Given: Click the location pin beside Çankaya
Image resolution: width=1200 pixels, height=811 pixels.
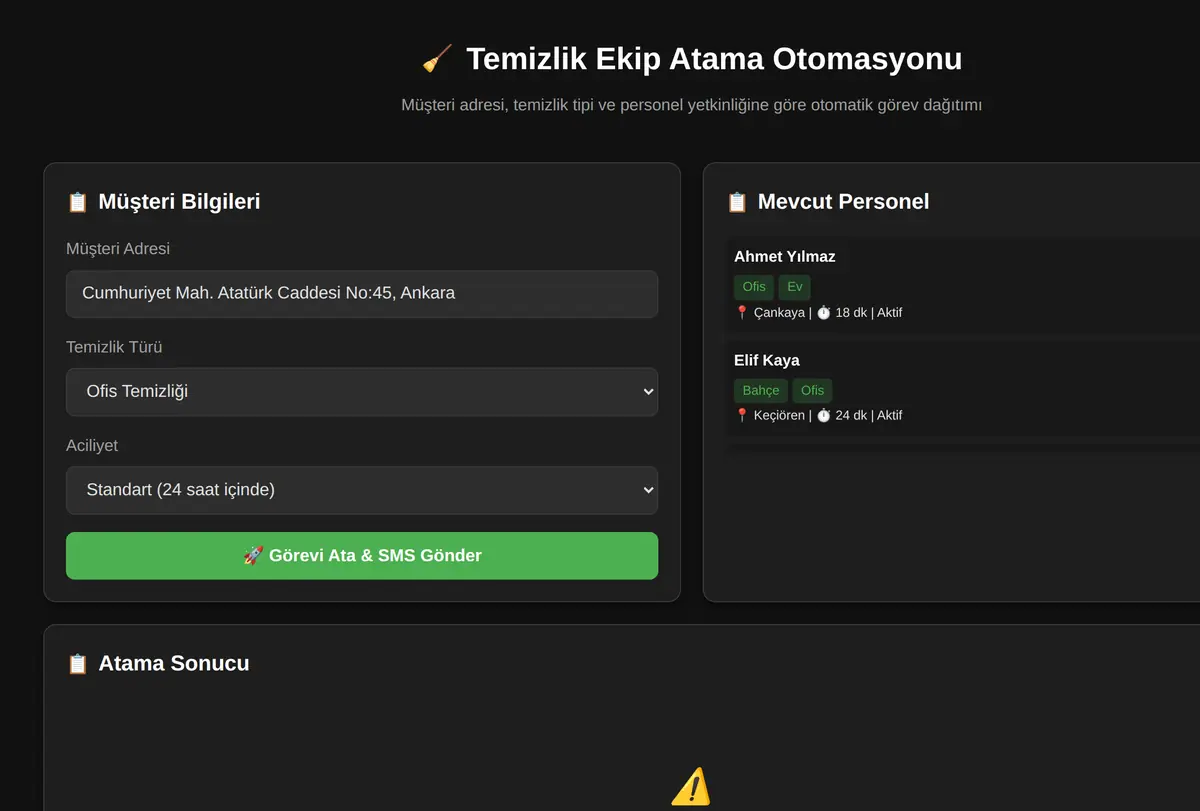Looking at the screenshot, I should [742, 312].
